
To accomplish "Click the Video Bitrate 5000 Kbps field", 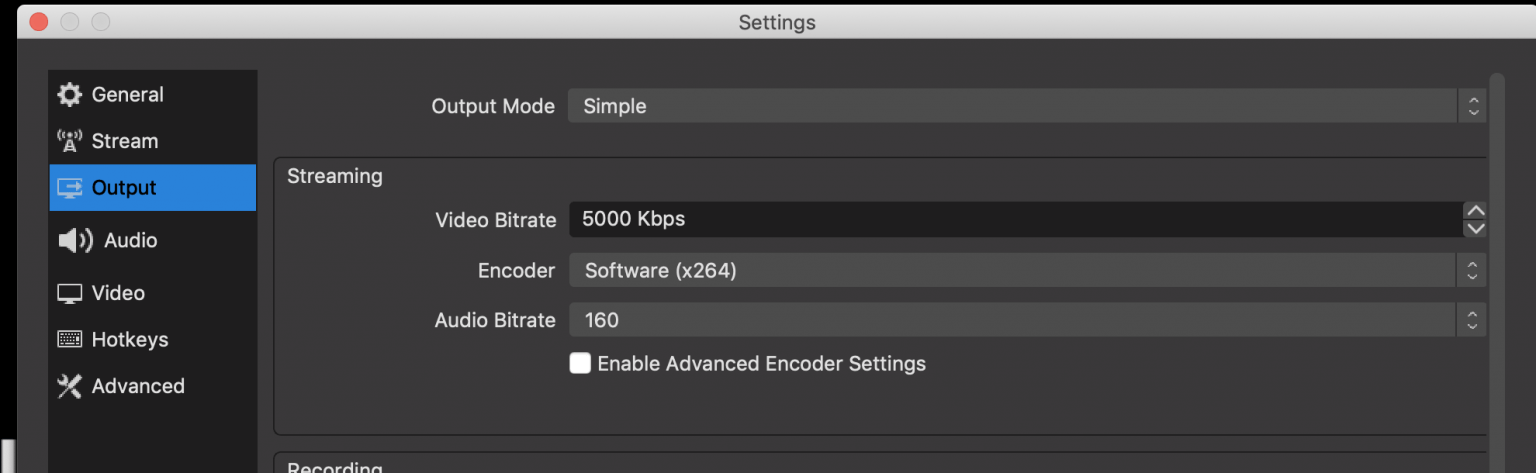I will coord(1015,219).
